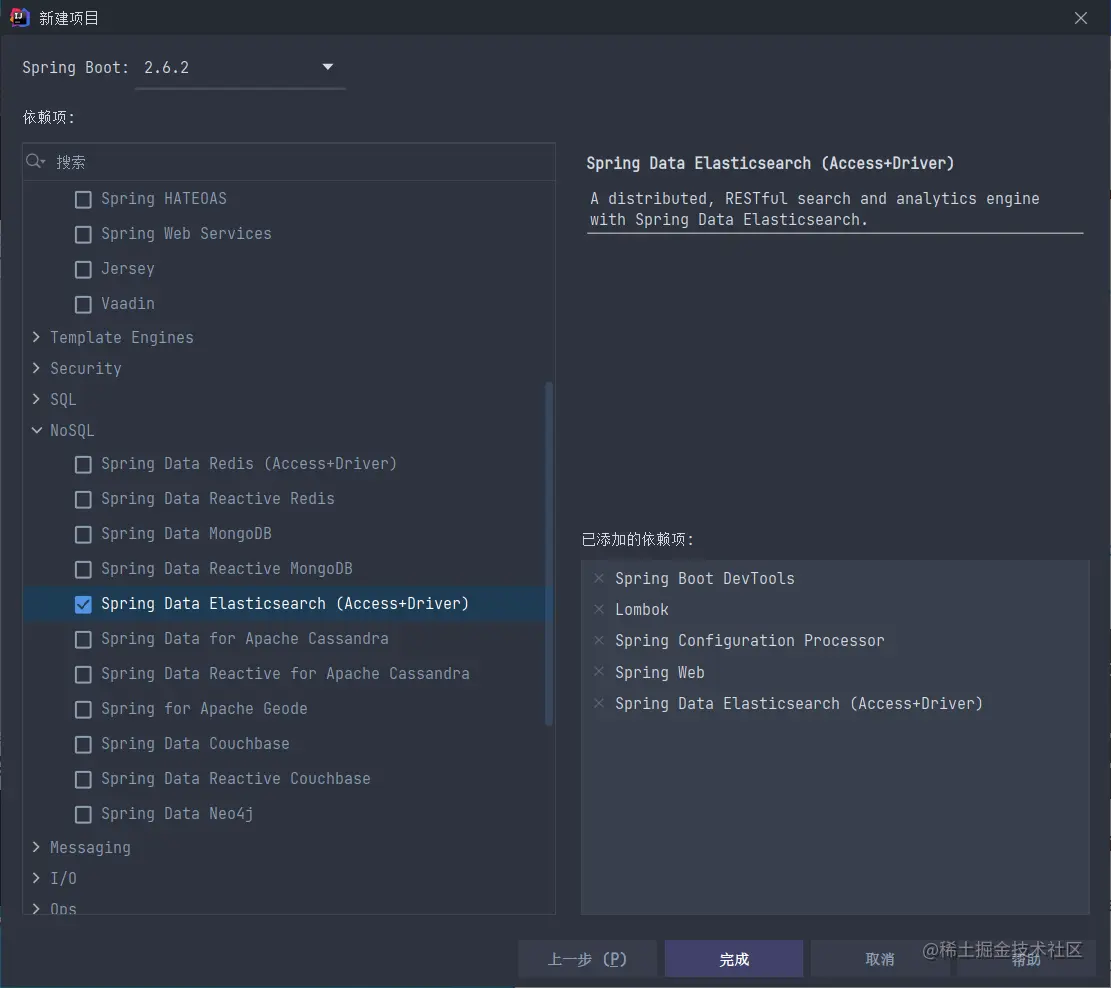Click the Spring Data Elasticsearch description text
This screenshot has width=1111, height=988.
pos(815,209)
